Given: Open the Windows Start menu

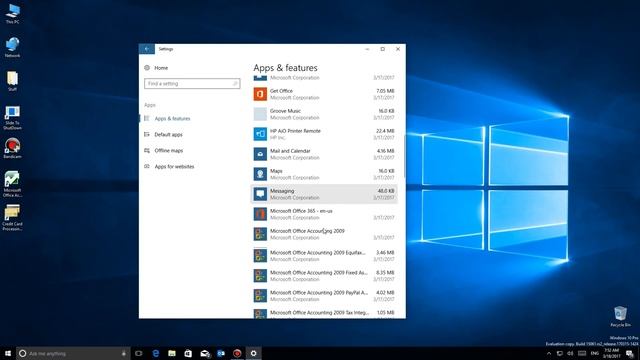Looking at the screenshot, I should click(8, 353).
